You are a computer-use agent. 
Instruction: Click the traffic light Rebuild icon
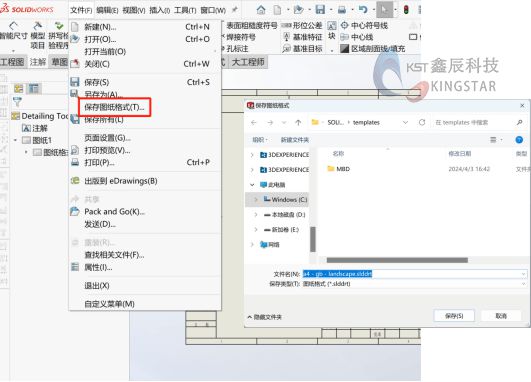[406, 10]
